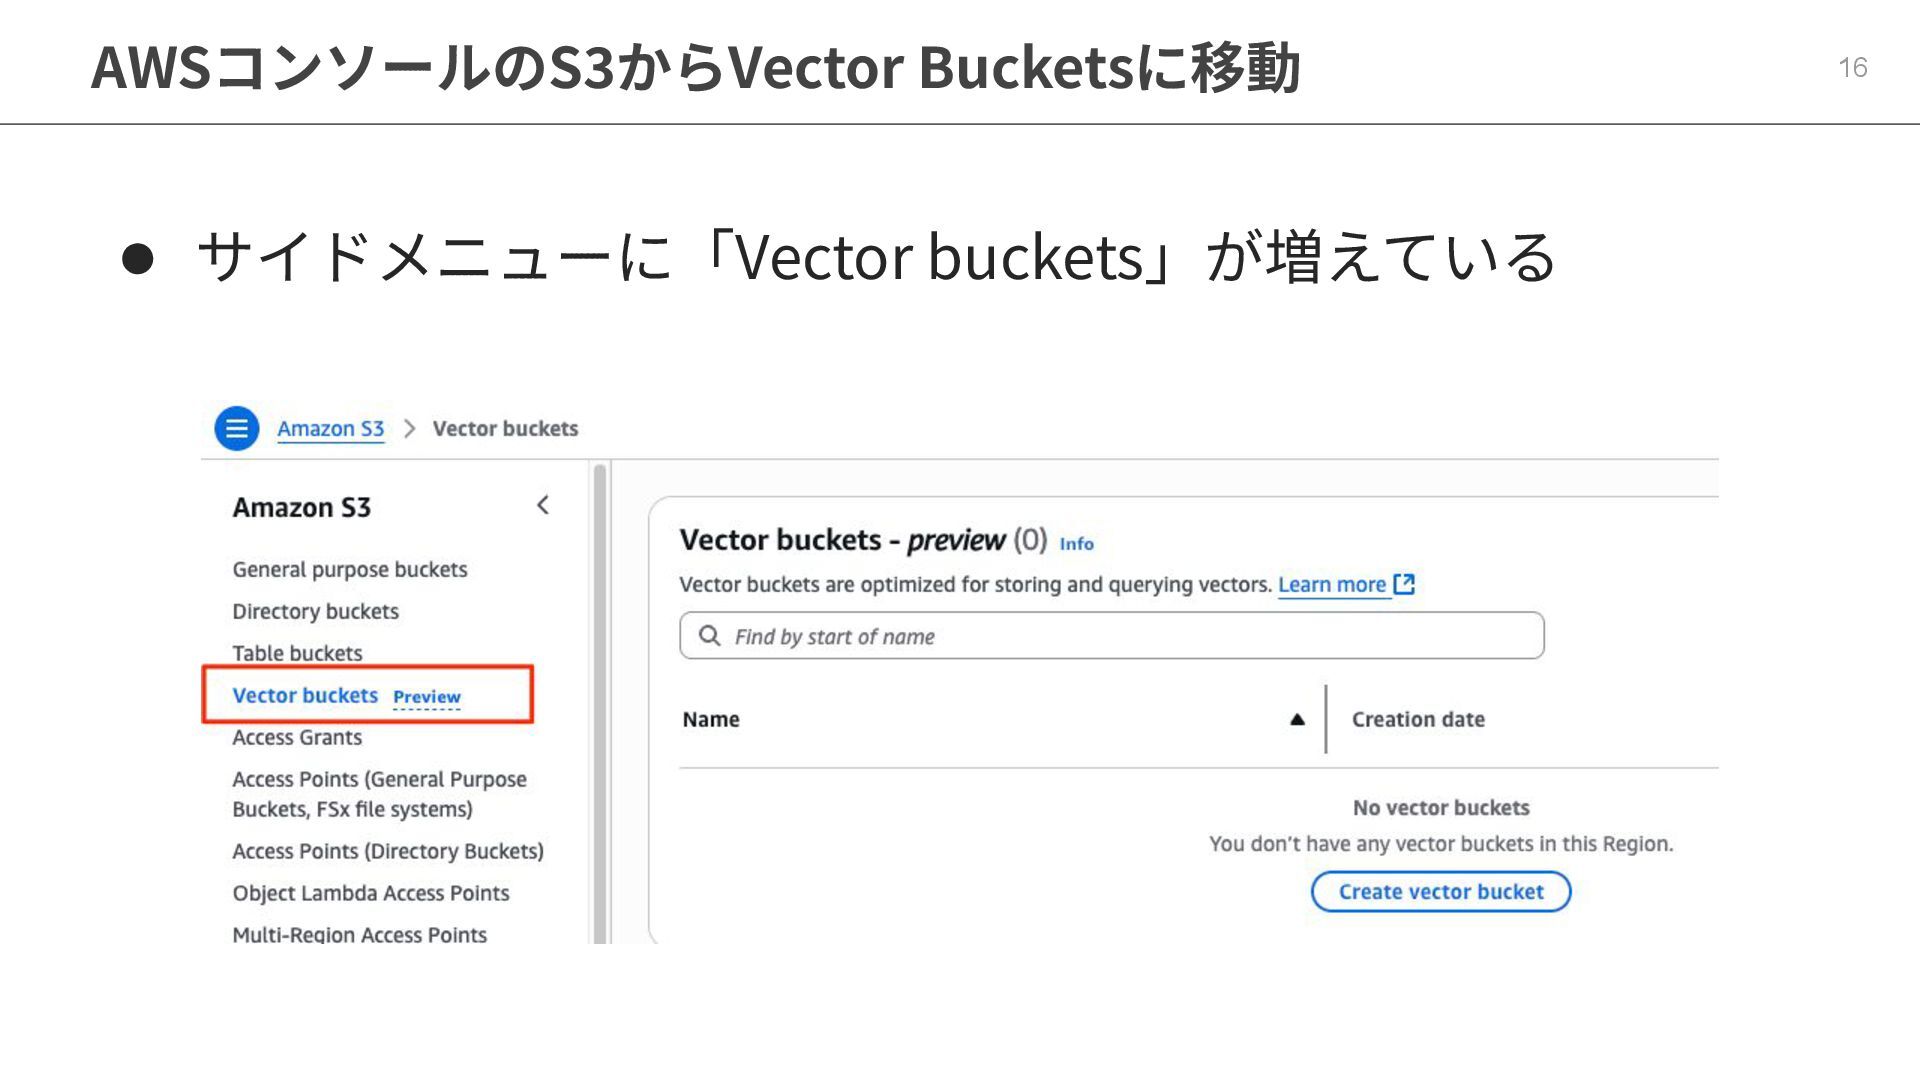Select Vector buckets sidebar entry

[305, 695]
